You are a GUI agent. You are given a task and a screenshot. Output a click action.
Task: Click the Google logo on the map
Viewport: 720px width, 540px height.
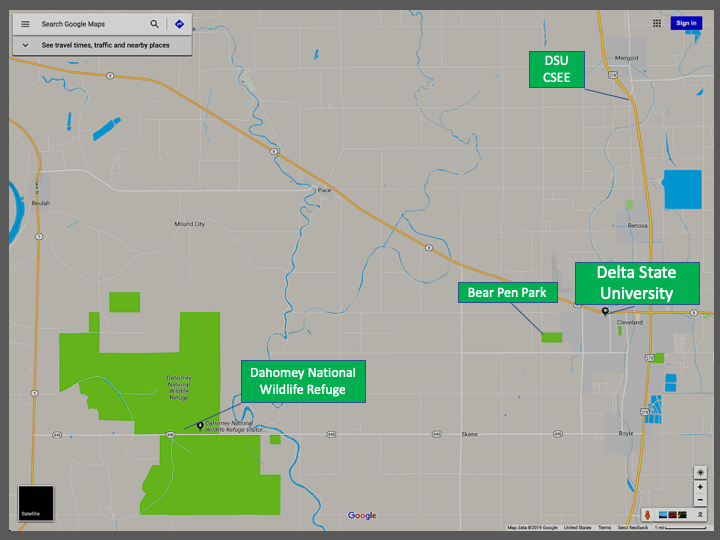pos(362,515)
